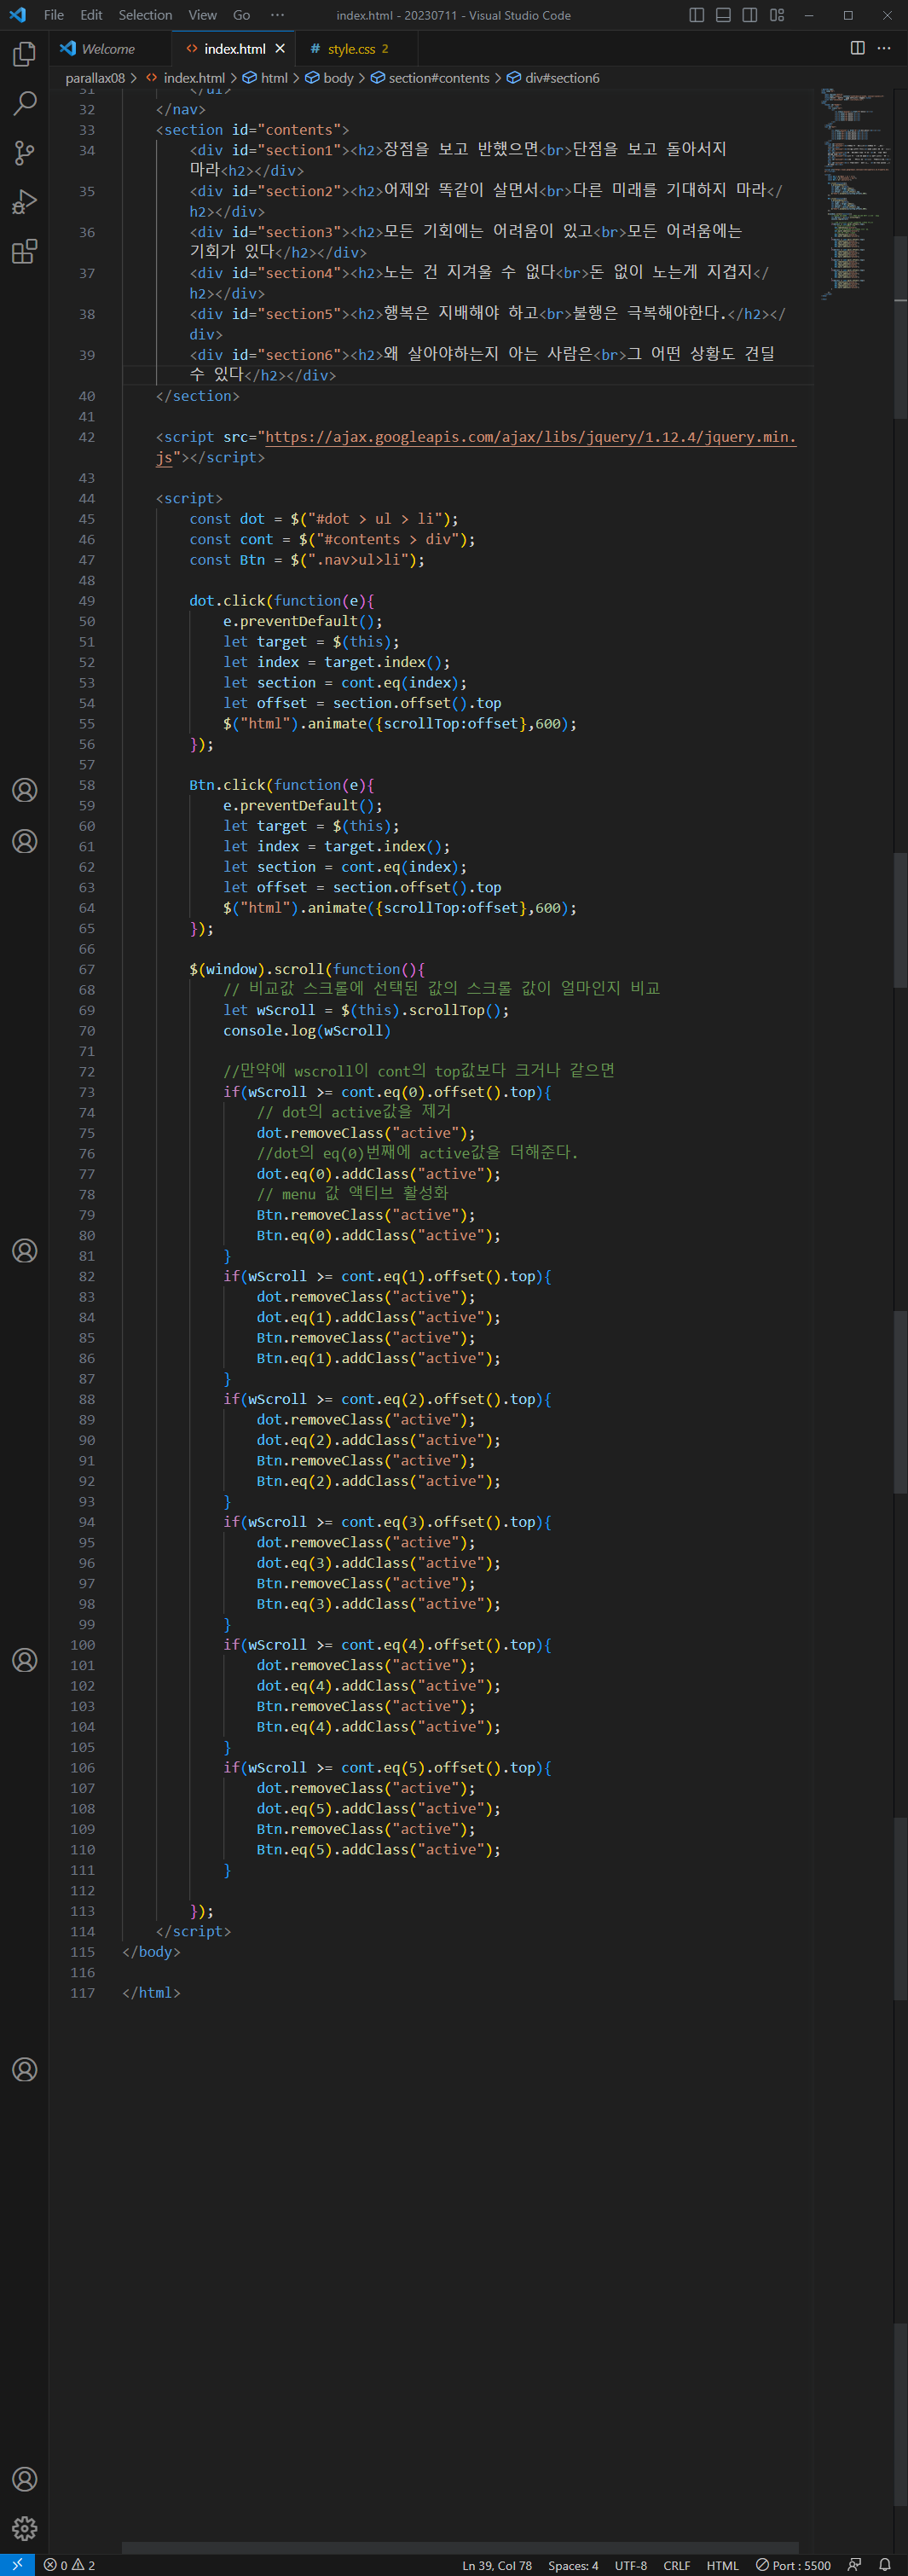Open the Manage settings gear icon
Image resolution: width=908 pixels, height=2576 pixels.
click(x=24, y=2528)
